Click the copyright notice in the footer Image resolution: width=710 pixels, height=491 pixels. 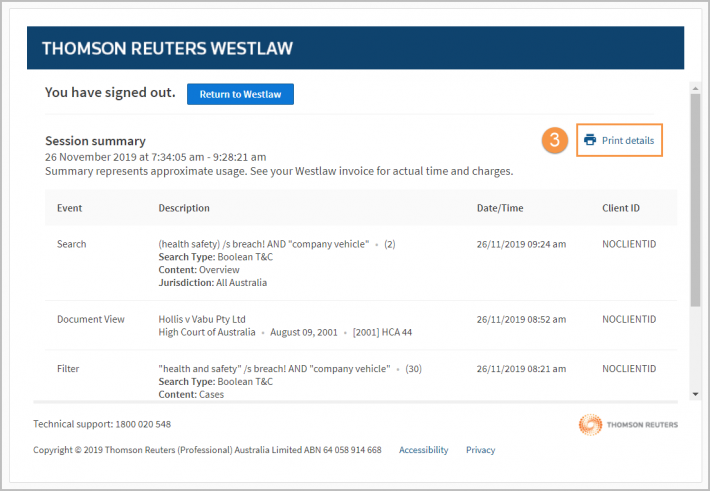[x=207, y=450]
